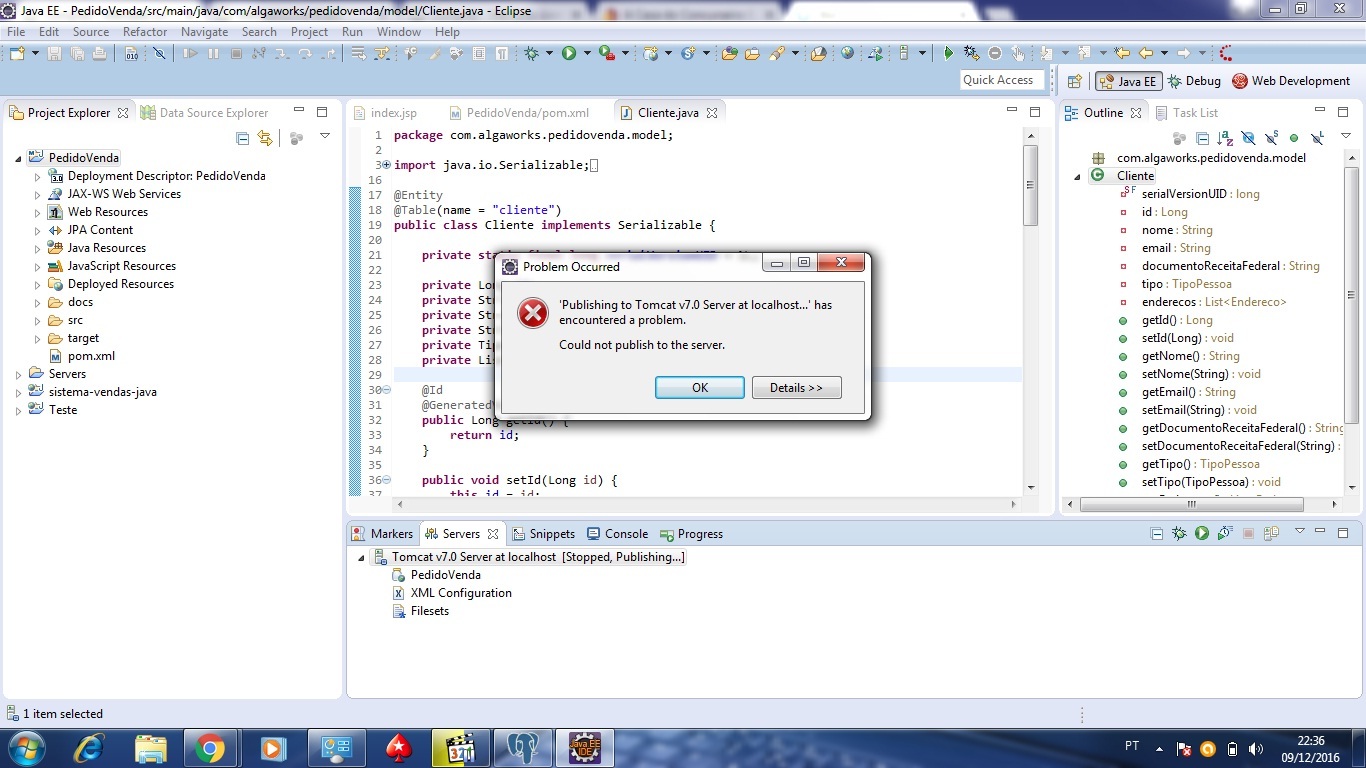This screenshot has width=1366, height=768.
Task: Click the New file wizard icon
Action: pos(17,53)
